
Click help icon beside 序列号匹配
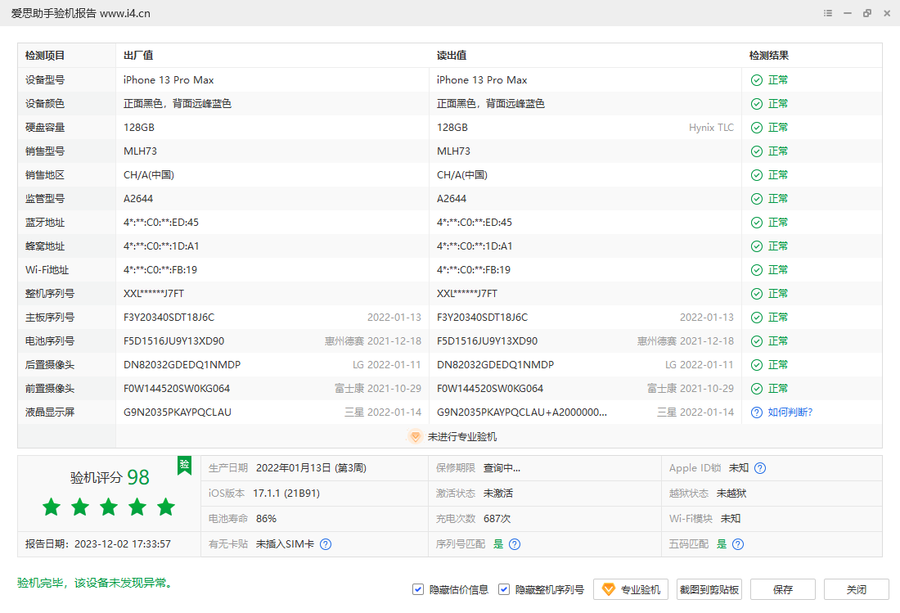click(514, 544)
